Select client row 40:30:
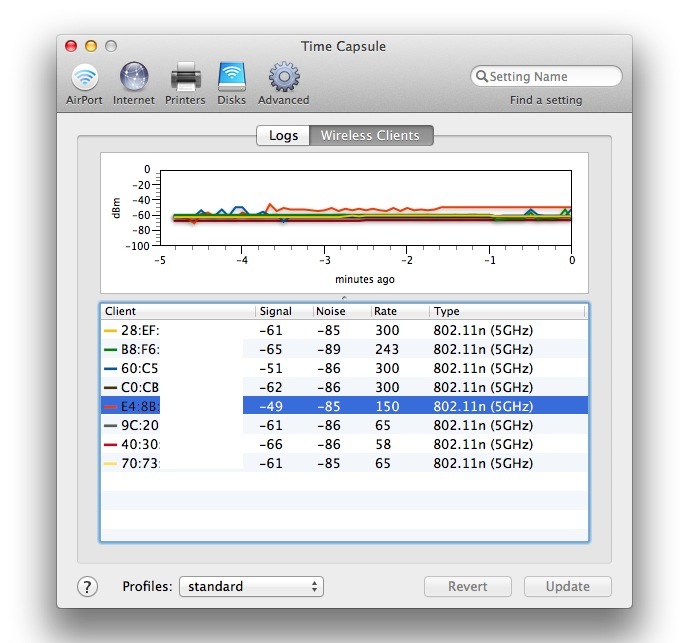 pos(344,444)
